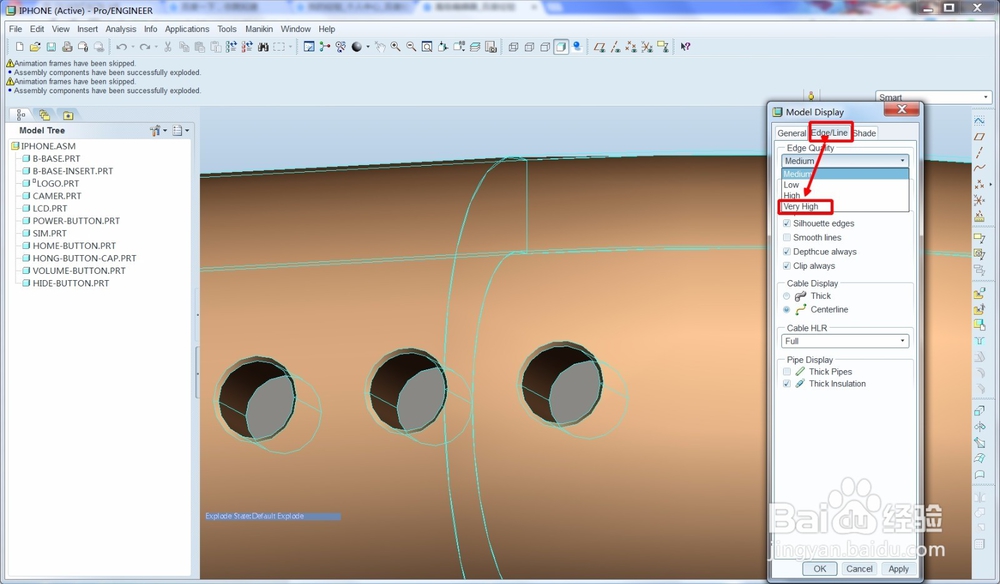Screen dimensions: 1000x584
Task: Open a file with the folder icon
Action: coord(35,47)
